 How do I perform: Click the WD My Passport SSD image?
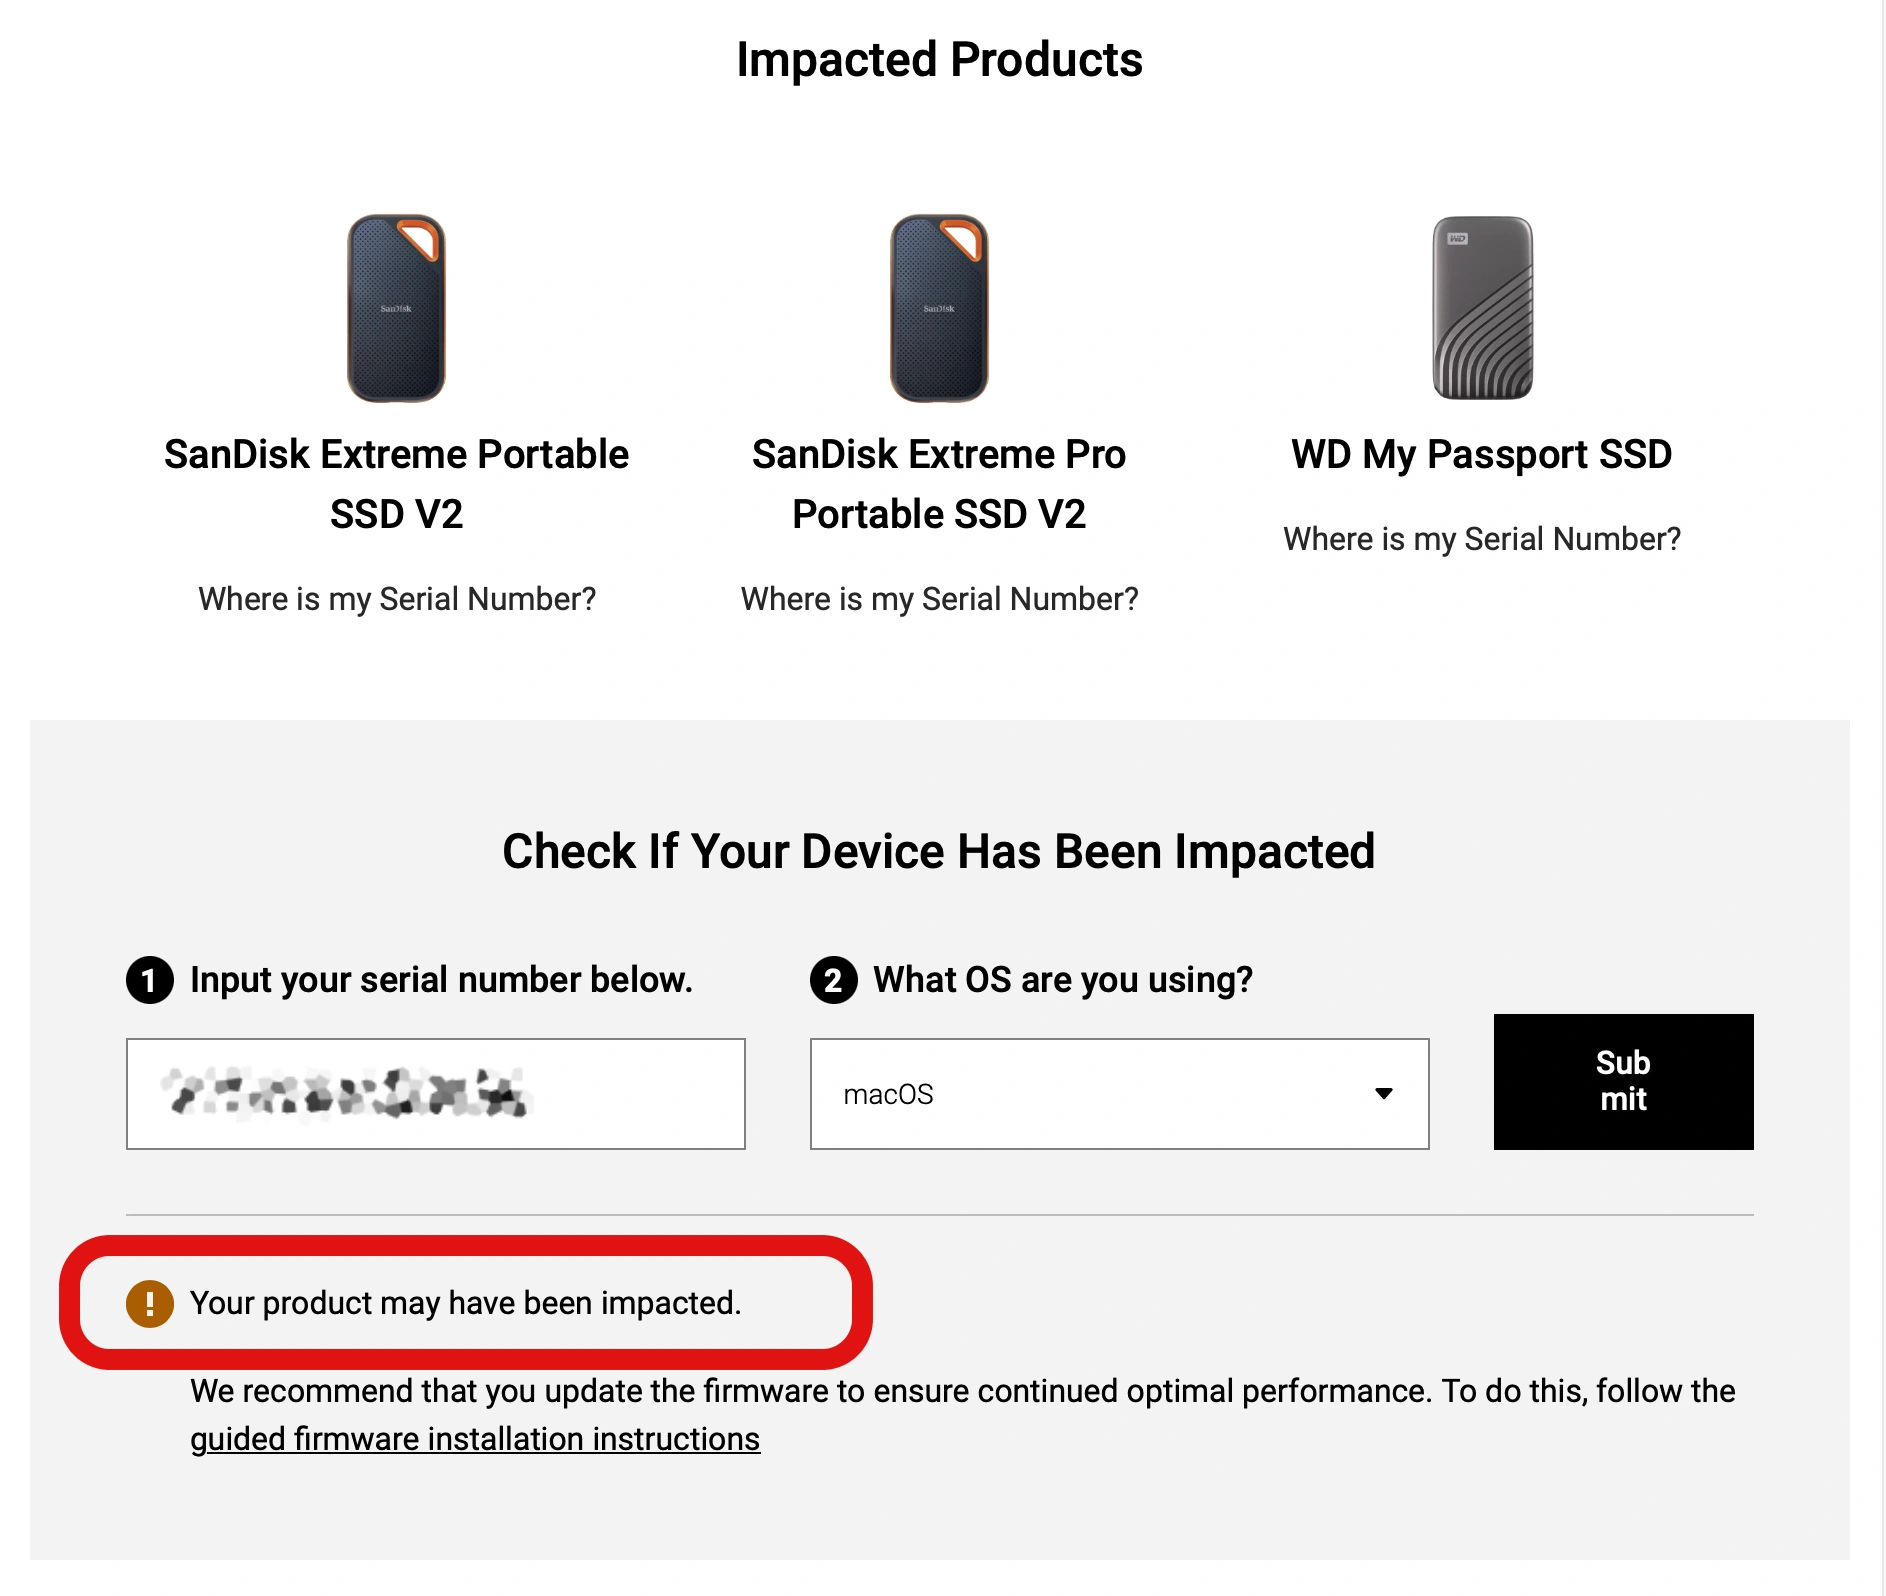pyautogui.click(x=1482, y=308)
